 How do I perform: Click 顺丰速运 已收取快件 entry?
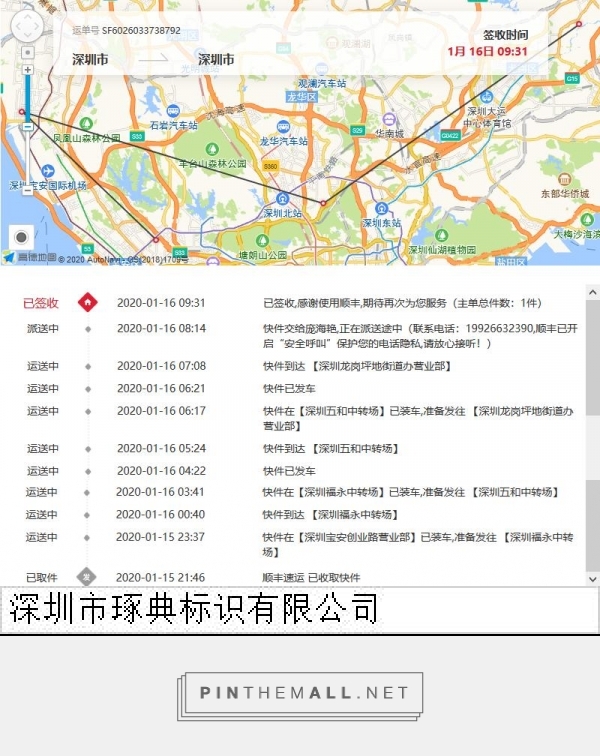click(x=311, y=577)
